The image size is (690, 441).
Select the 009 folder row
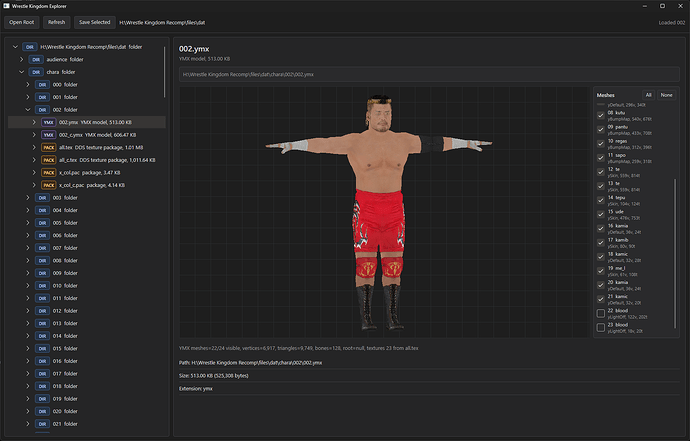87,273
